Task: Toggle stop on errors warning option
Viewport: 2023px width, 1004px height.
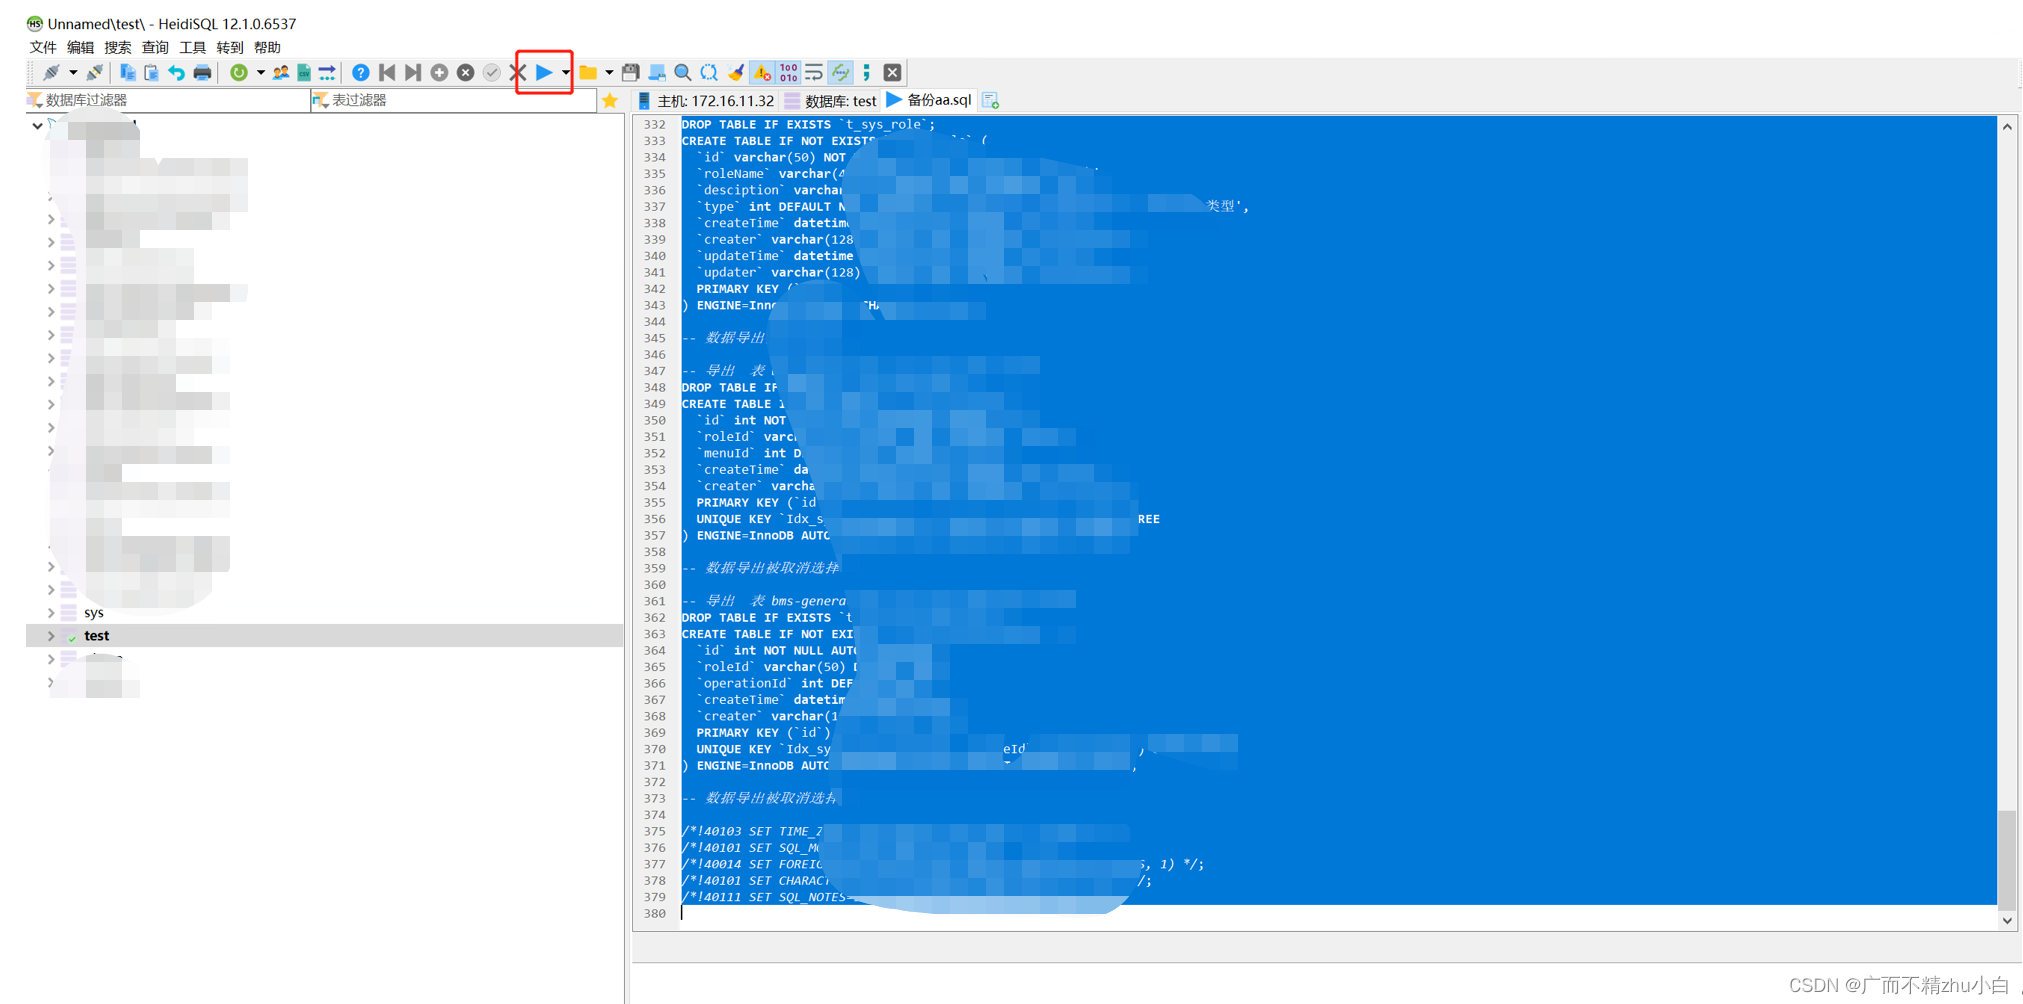Action: coord(762,72)
